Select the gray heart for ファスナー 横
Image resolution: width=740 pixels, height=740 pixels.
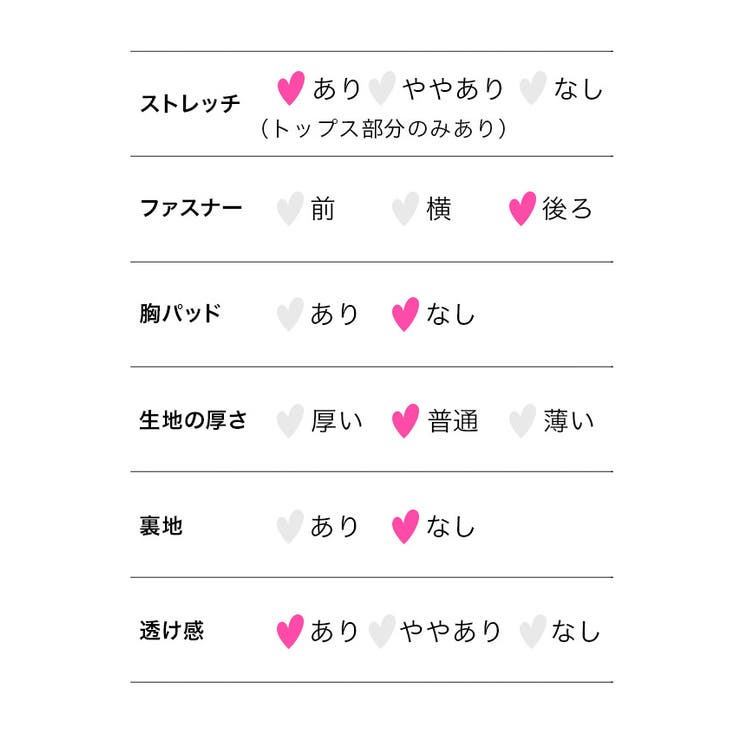pos(405,208)
